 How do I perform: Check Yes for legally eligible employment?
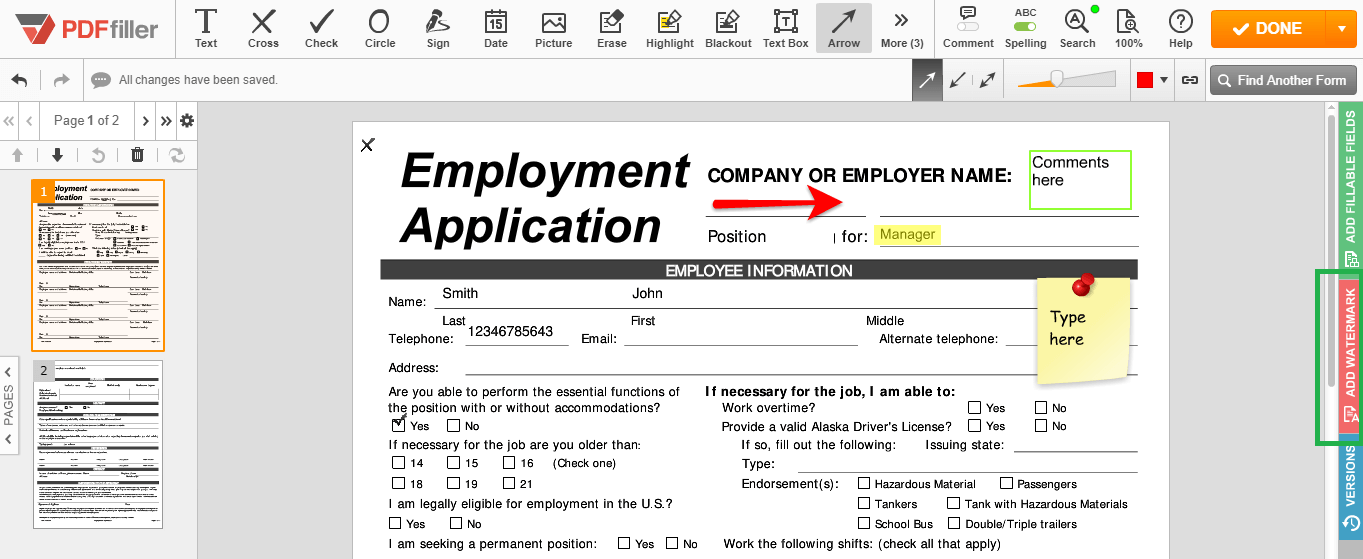pos(397,523)
